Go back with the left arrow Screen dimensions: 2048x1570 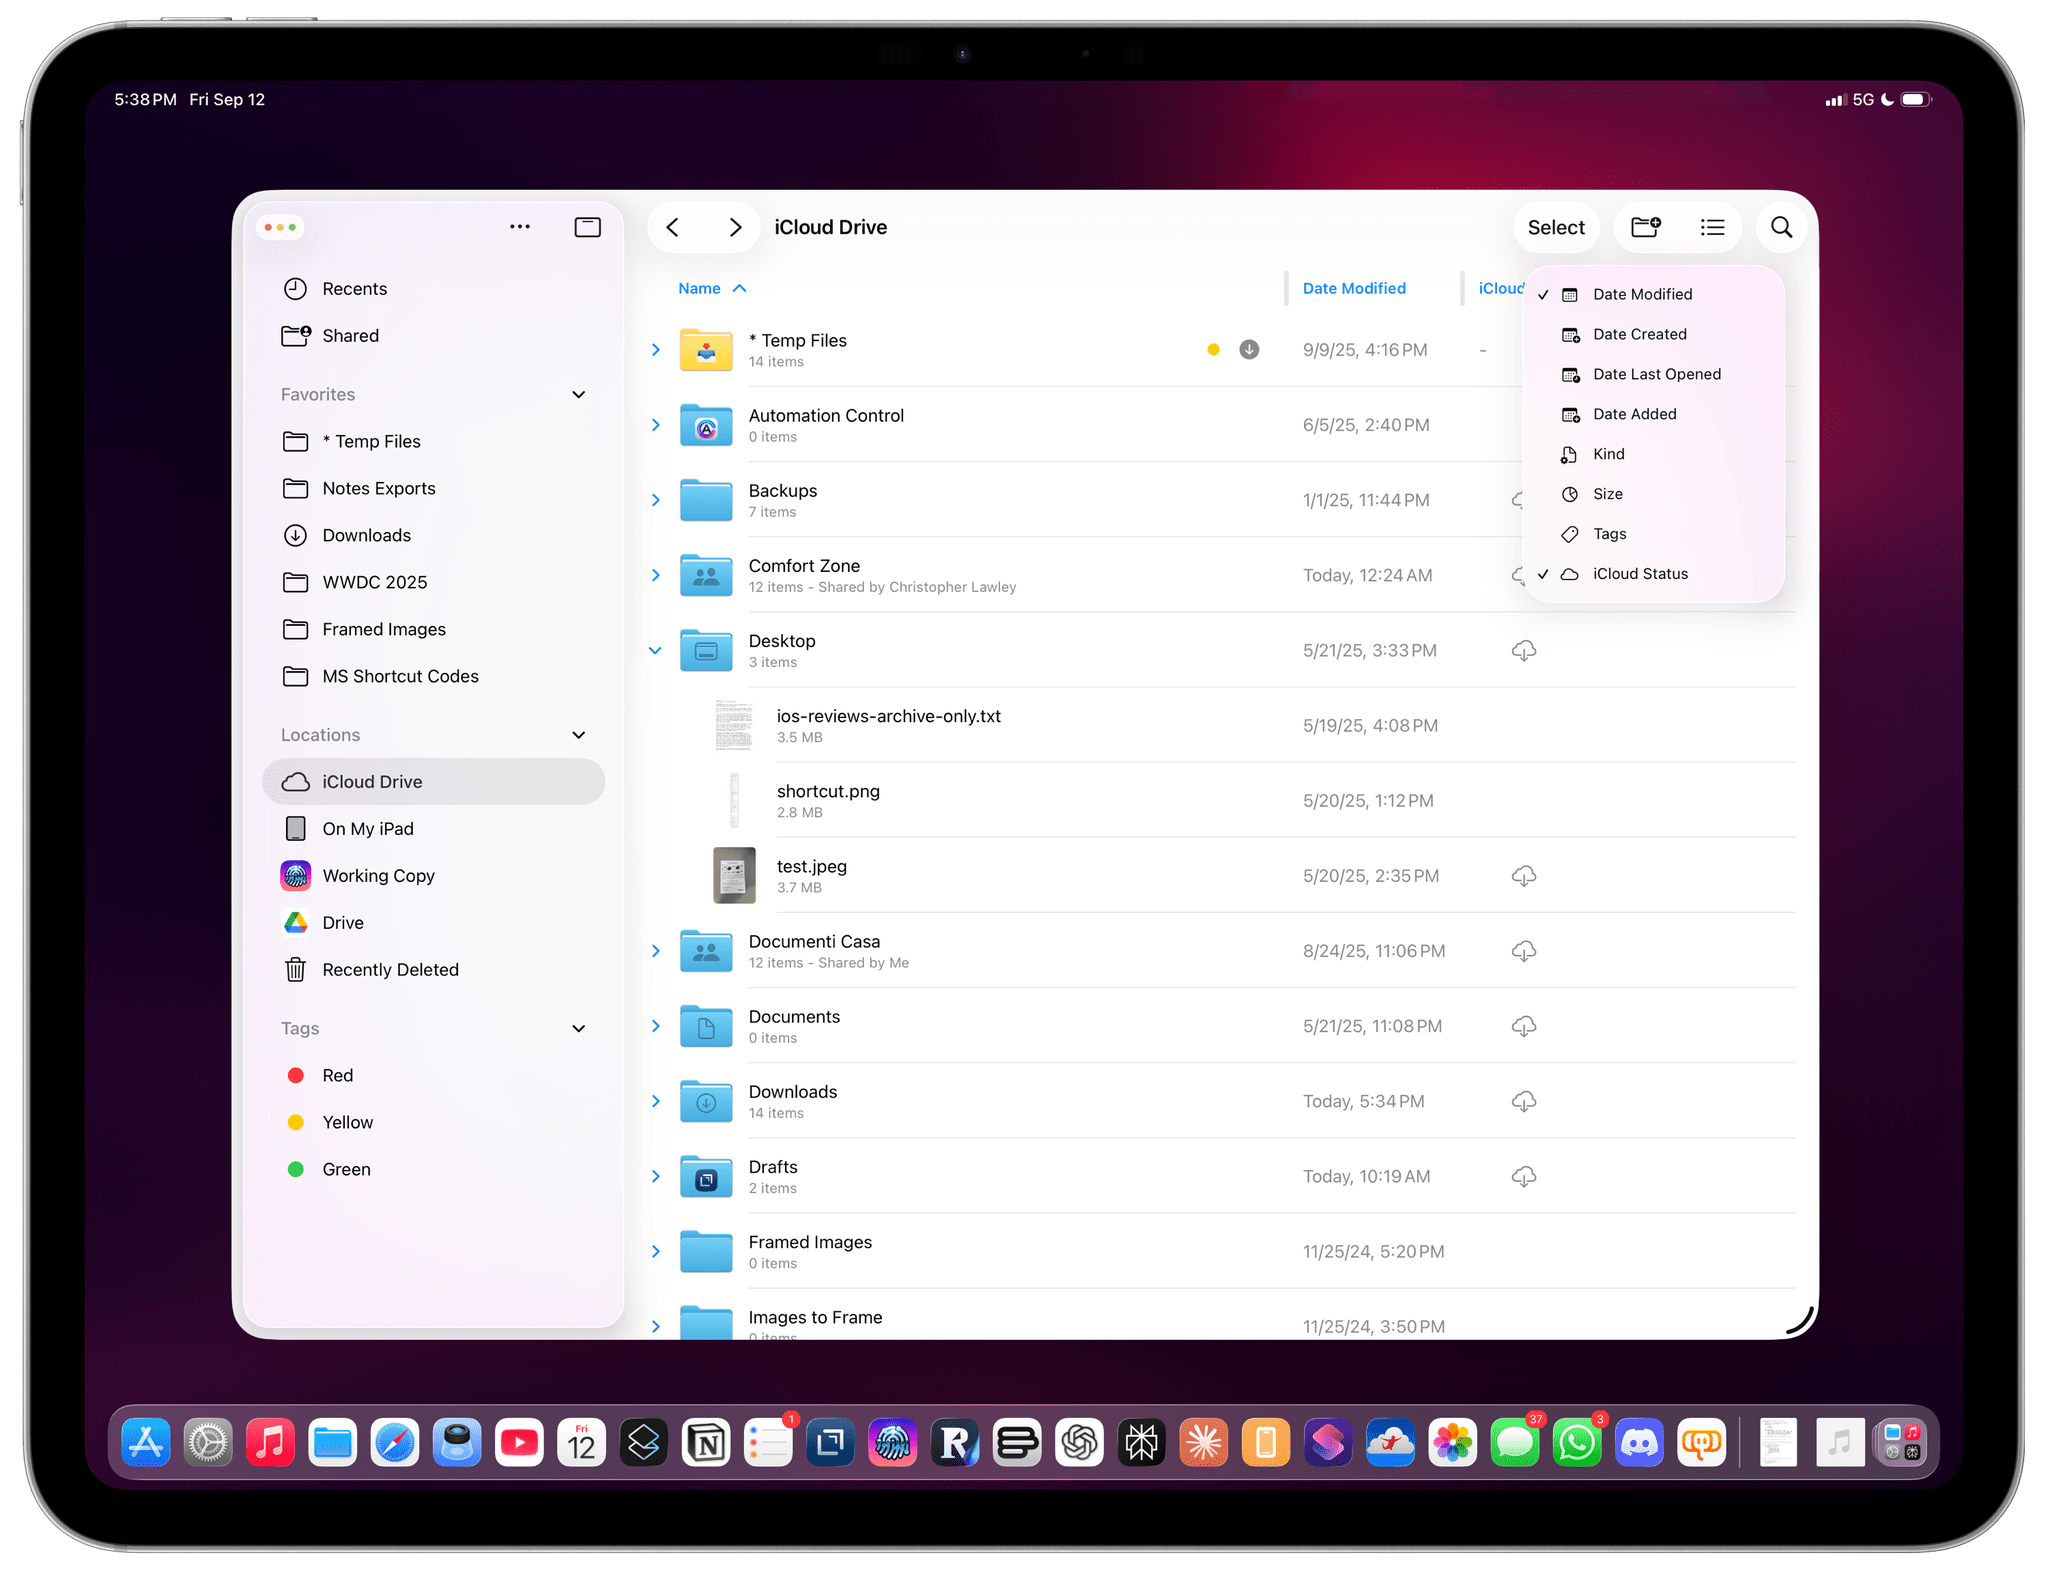[673, 227]
